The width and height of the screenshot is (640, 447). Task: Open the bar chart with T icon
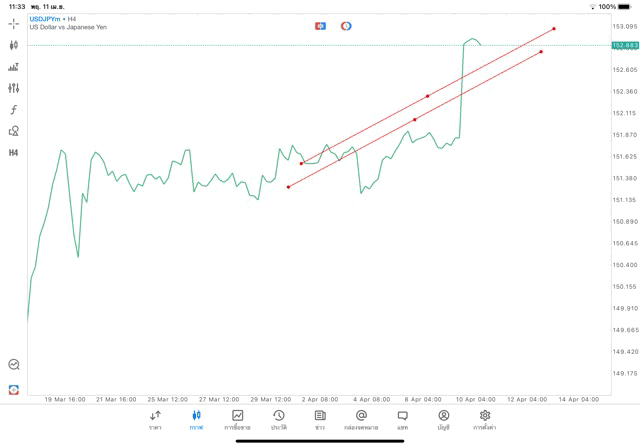(14, 67)
